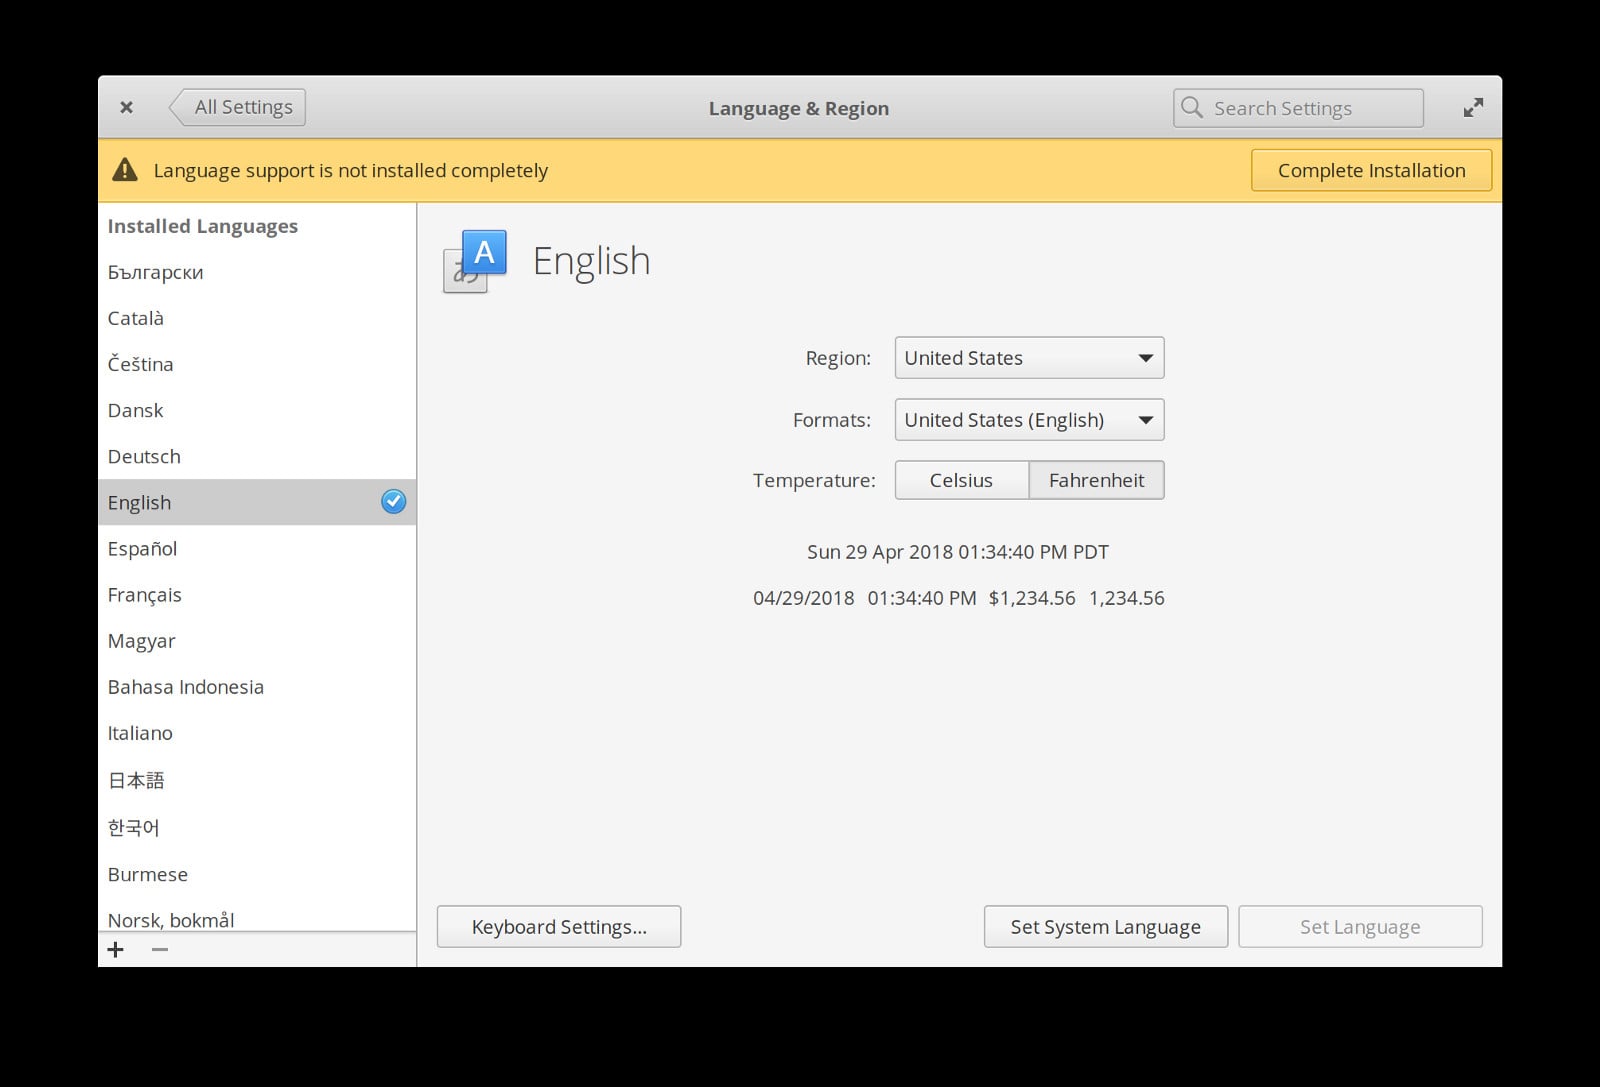Open the Formats dropdown
The width and height of the screenshot is (1600, 1087).
coord(1029,419)
